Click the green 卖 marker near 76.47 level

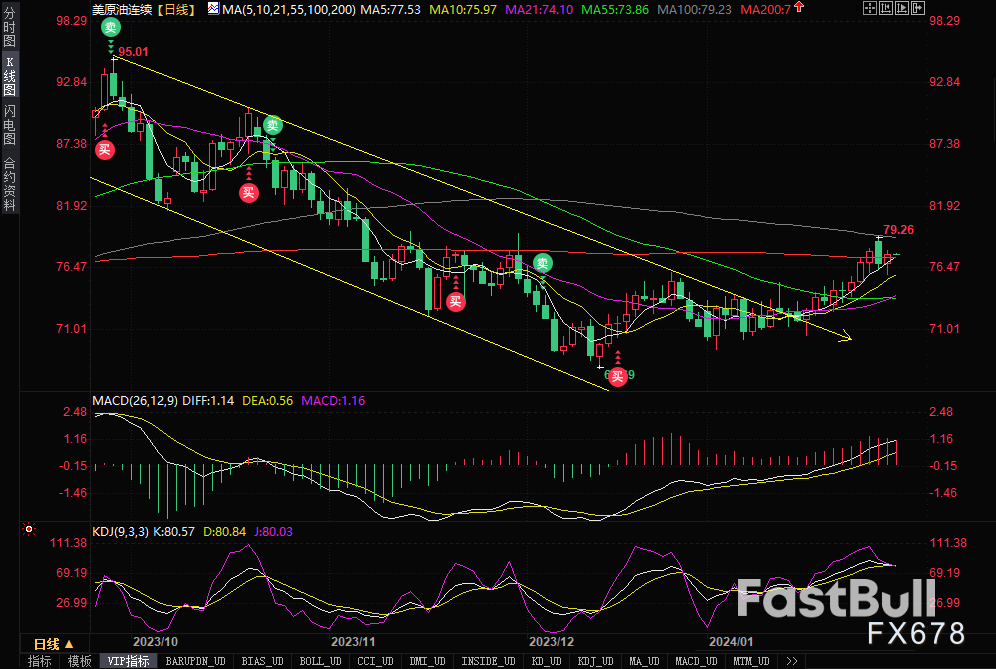coord(542,264)
